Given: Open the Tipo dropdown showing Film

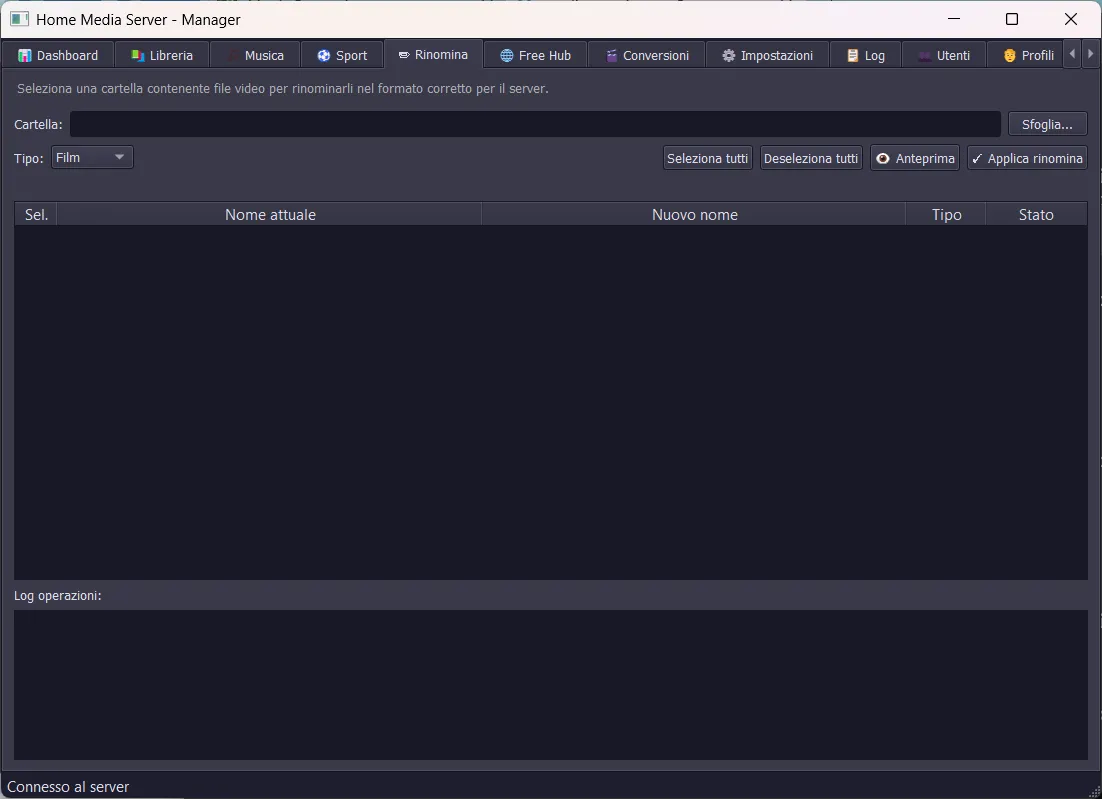Looking at the screenshot, I should (x=92, y=157).
